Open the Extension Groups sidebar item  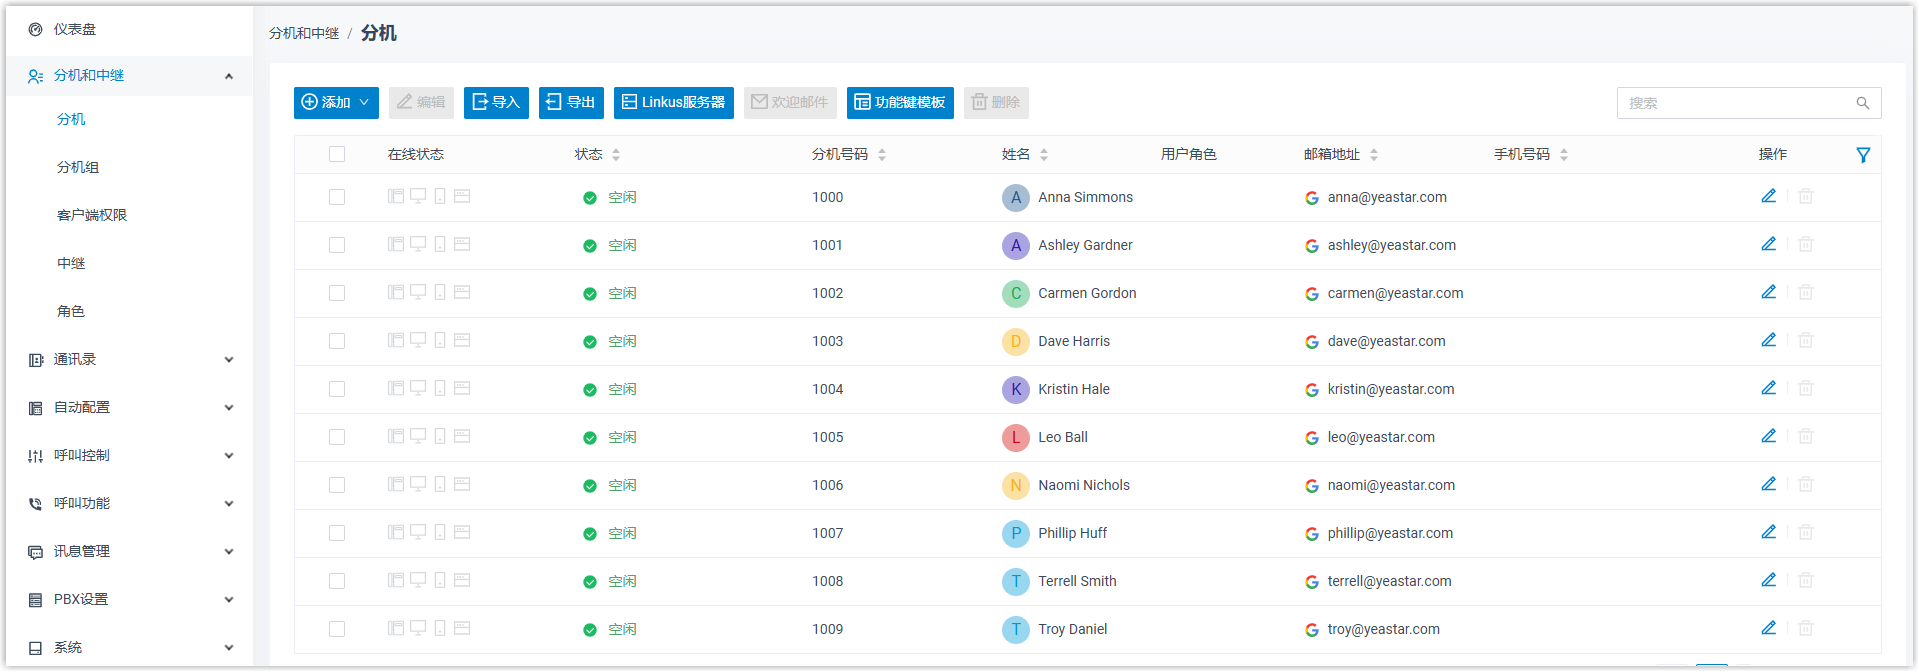[78, 167]
